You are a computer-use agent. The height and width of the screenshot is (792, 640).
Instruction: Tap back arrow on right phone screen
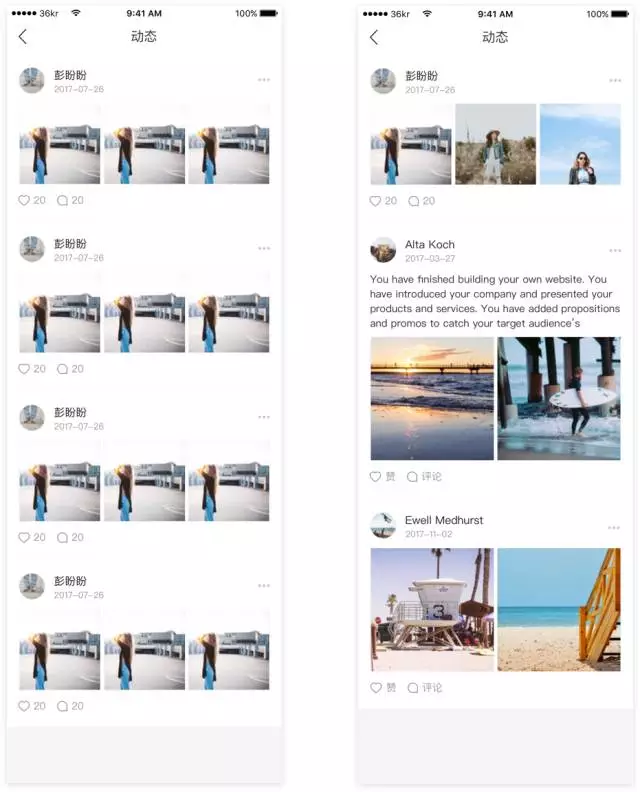pos(373,37)
